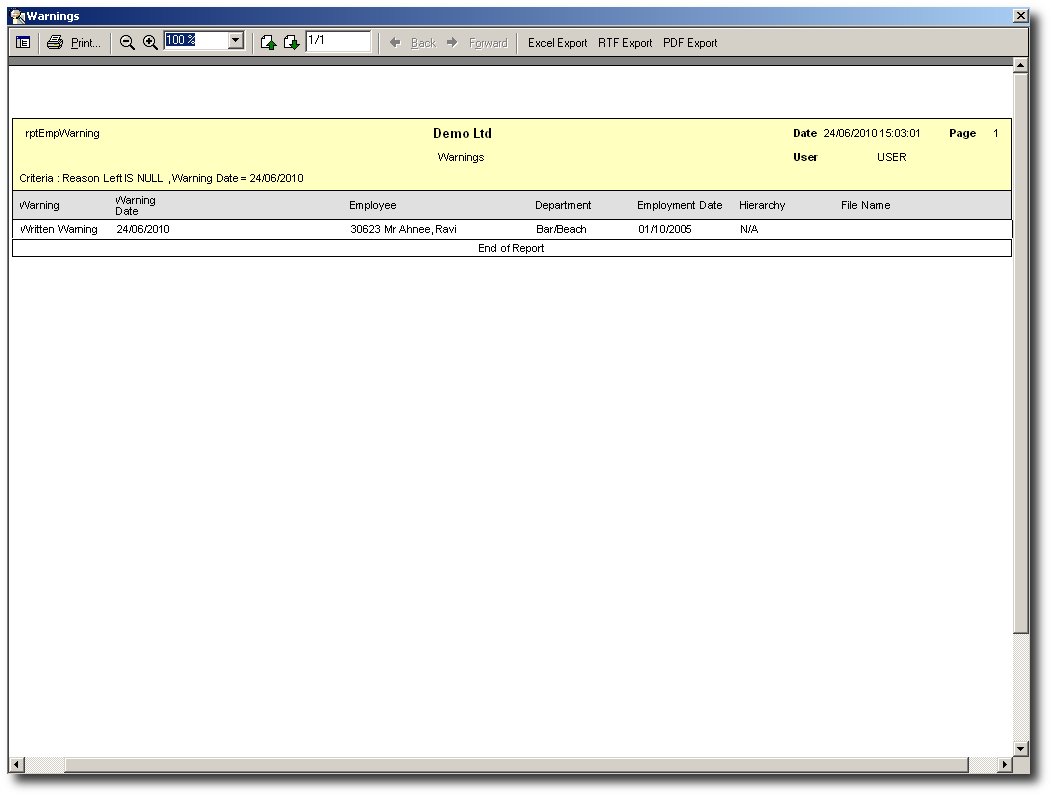Export the report using PDF Export

(x=690, y=43)
